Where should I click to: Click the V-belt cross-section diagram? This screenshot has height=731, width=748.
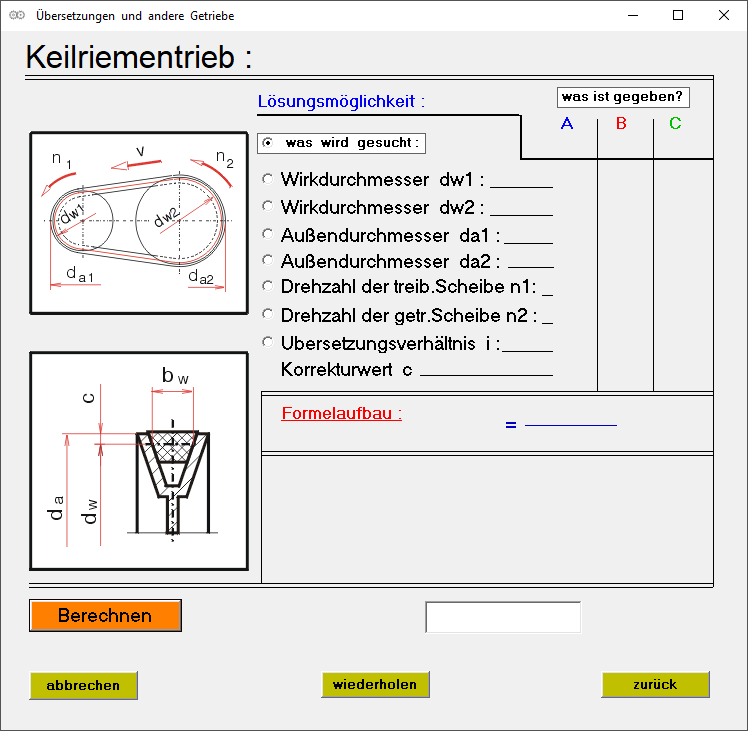139,460
